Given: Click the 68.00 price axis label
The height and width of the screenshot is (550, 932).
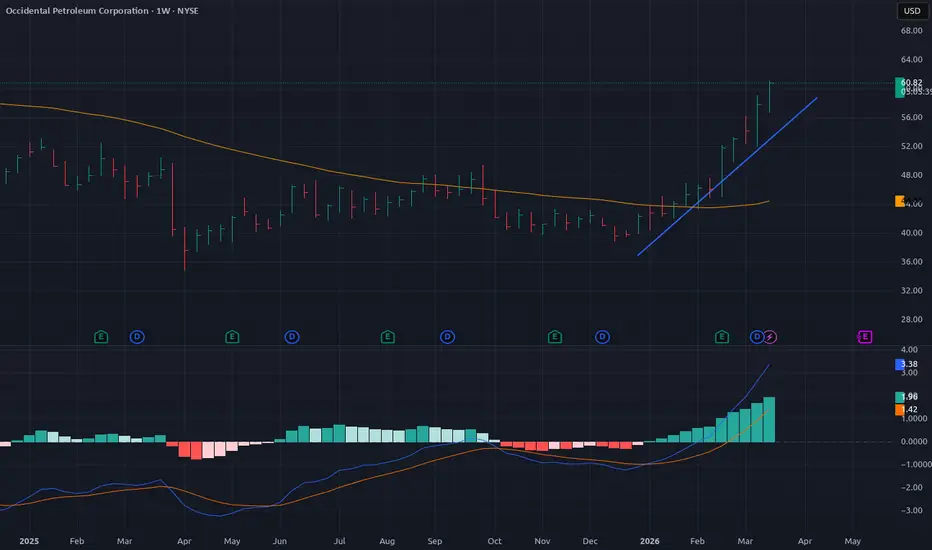Looking at the screenshot, I should tap(911, 31).
